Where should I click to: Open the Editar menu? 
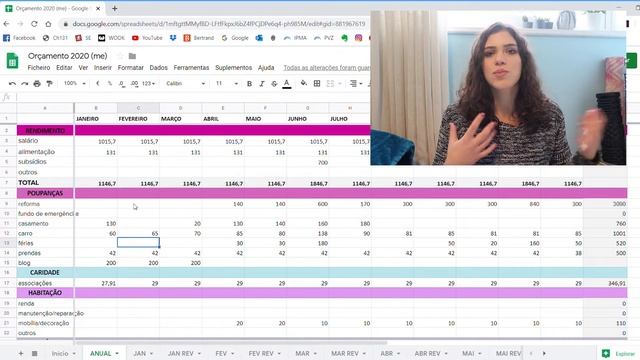pyautogui.click(x=64, y=68)
